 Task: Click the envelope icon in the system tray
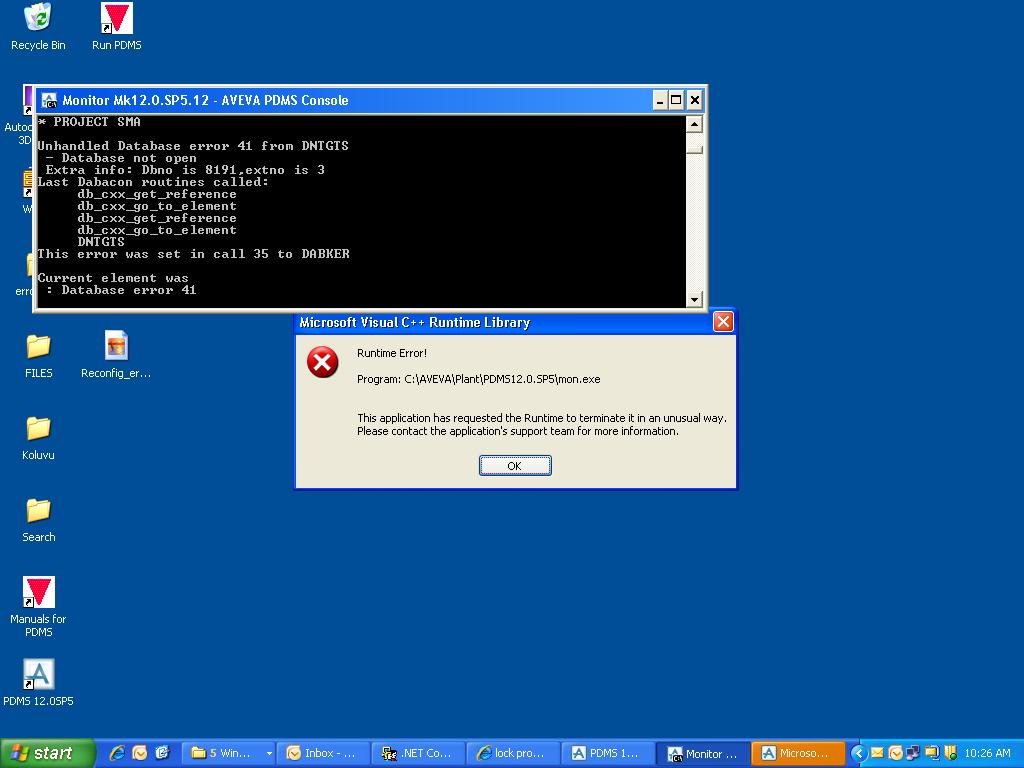point(877,753)
